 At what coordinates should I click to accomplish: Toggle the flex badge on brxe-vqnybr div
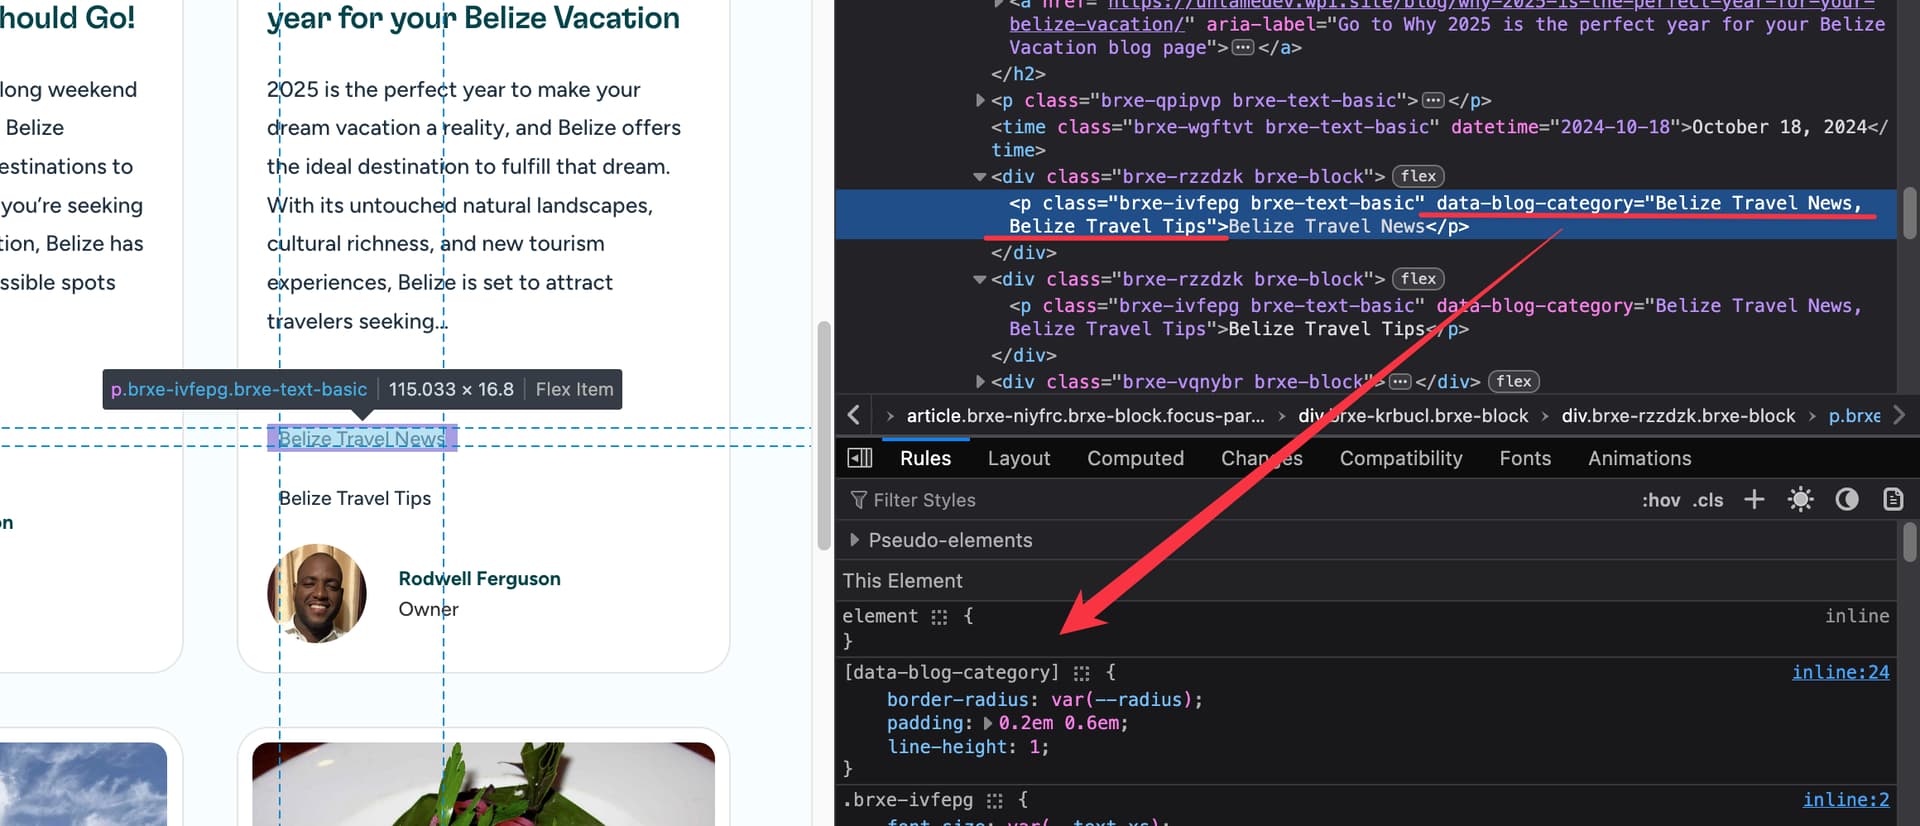click(x=1513, y=381)
